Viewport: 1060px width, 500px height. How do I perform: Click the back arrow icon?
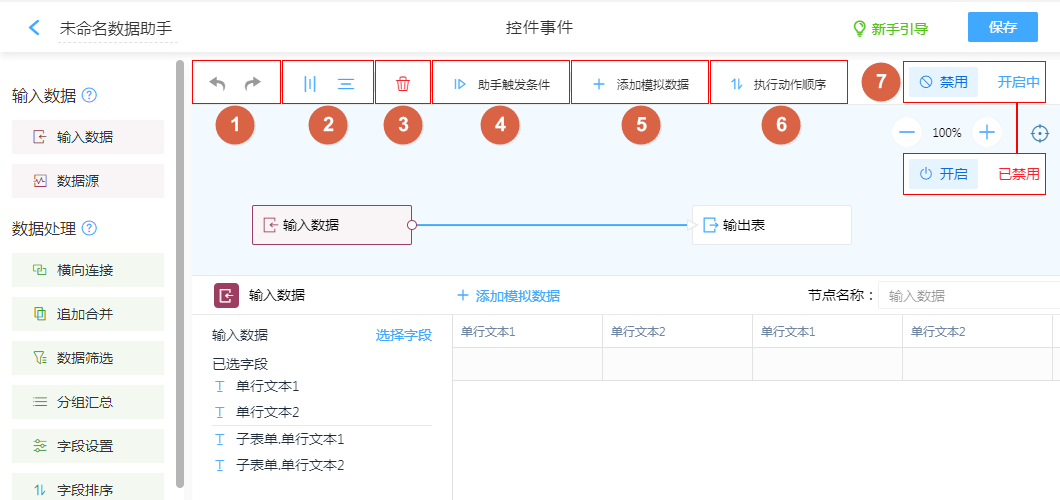pos(35,27)
